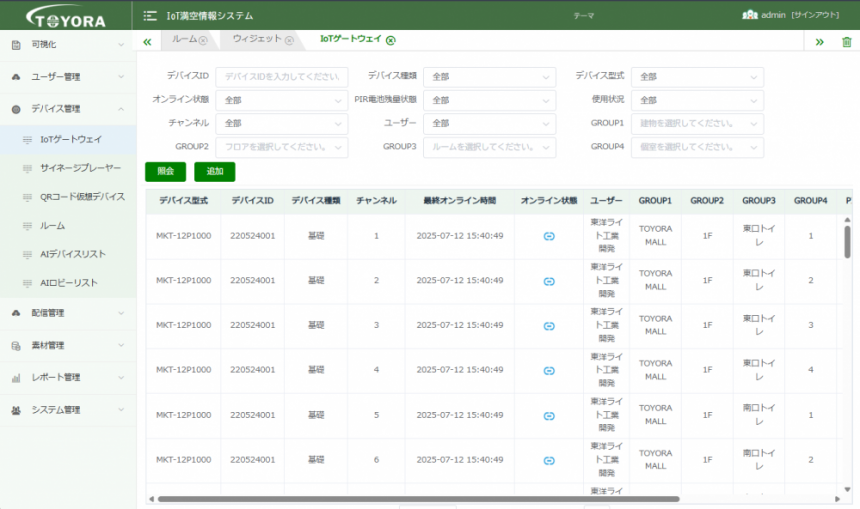Expand ユーザー管理 in the sidebar

(68, 77)
